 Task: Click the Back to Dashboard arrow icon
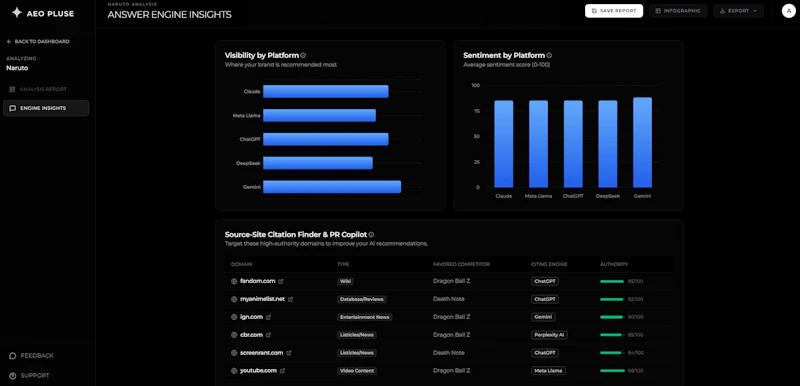coord(9,41)
